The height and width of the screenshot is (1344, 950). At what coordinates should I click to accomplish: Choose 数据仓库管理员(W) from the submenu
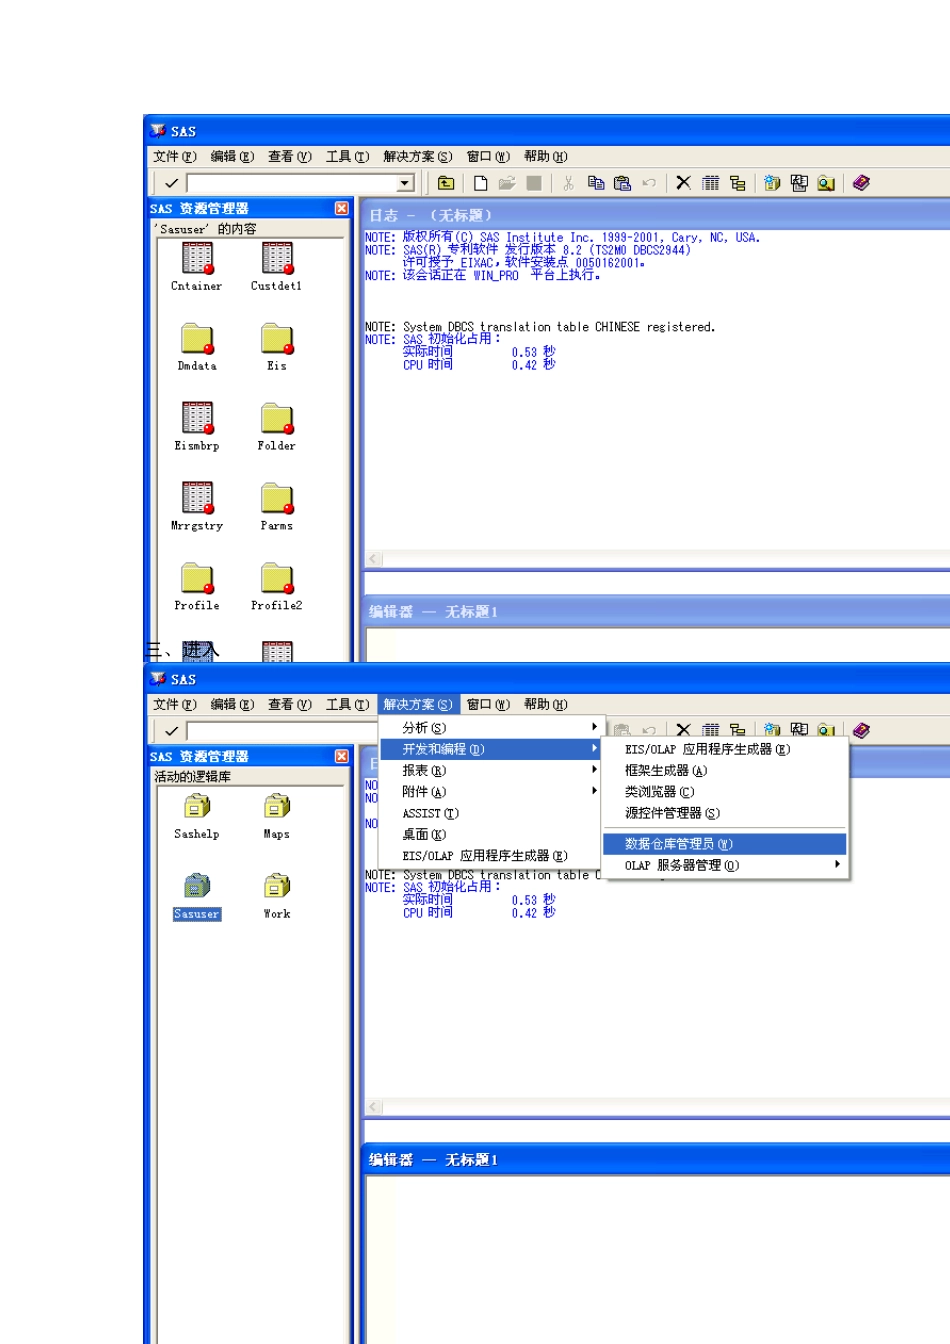(725, 845)
